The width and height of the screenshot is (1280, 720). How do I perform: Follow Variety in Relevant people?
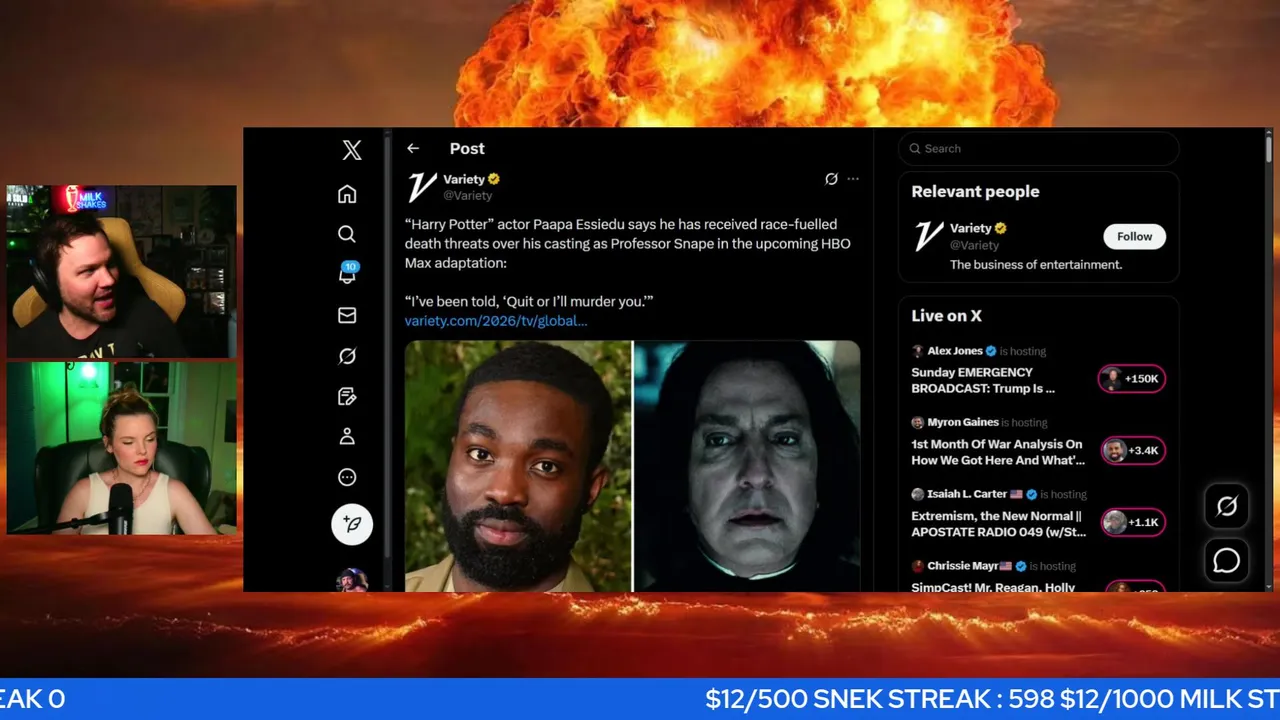click(x=1135, y=237)
